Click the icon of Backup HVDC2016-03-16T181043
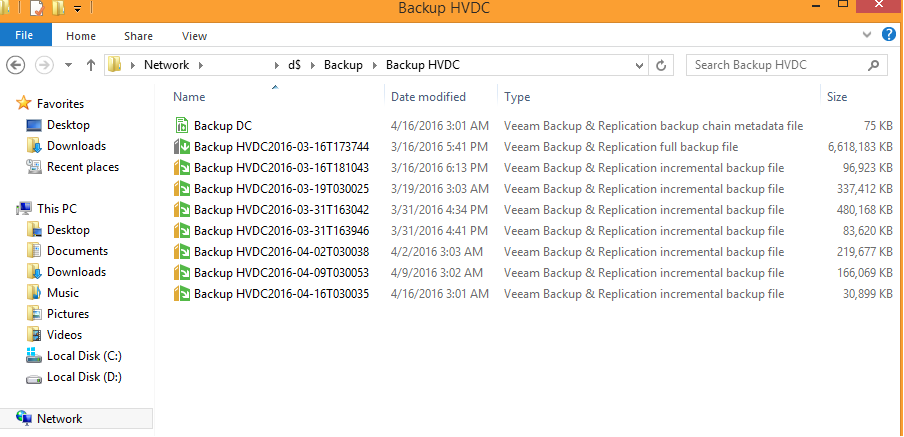The width and height of the screenshot is (904, 437). (x=182, y=168)
